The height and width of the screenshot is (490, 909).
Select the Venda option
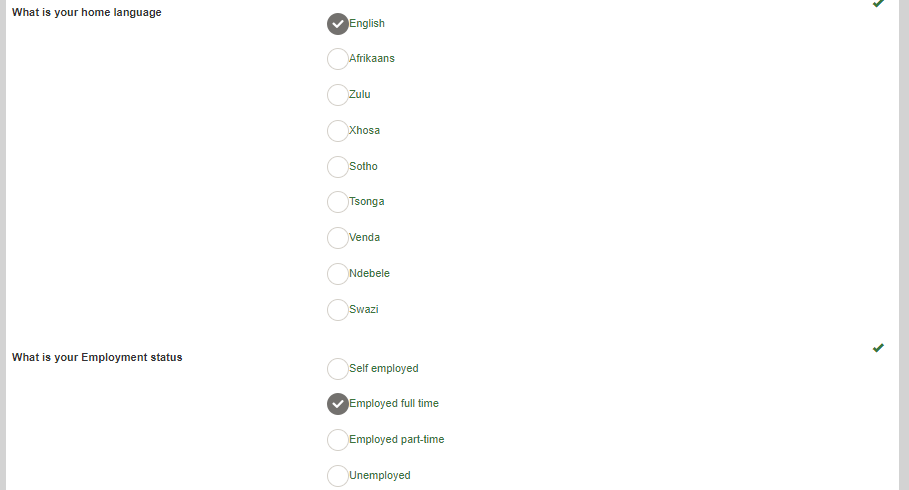(x=337, y=238)
